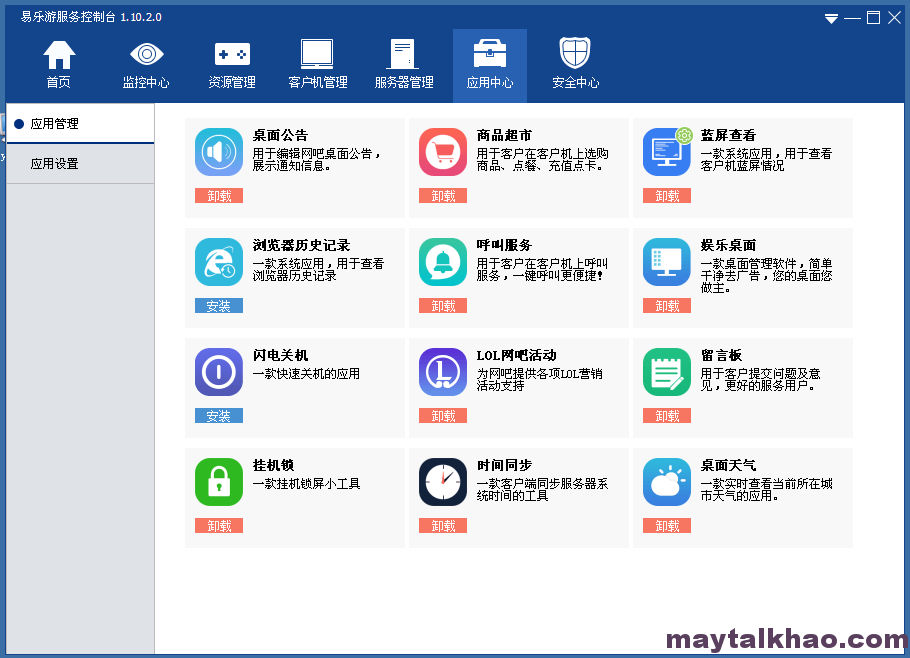The height and width of the screenshot is (658, 910).
Task: Open the title bar dropdown triangle menu
Action: coord(831,19)
